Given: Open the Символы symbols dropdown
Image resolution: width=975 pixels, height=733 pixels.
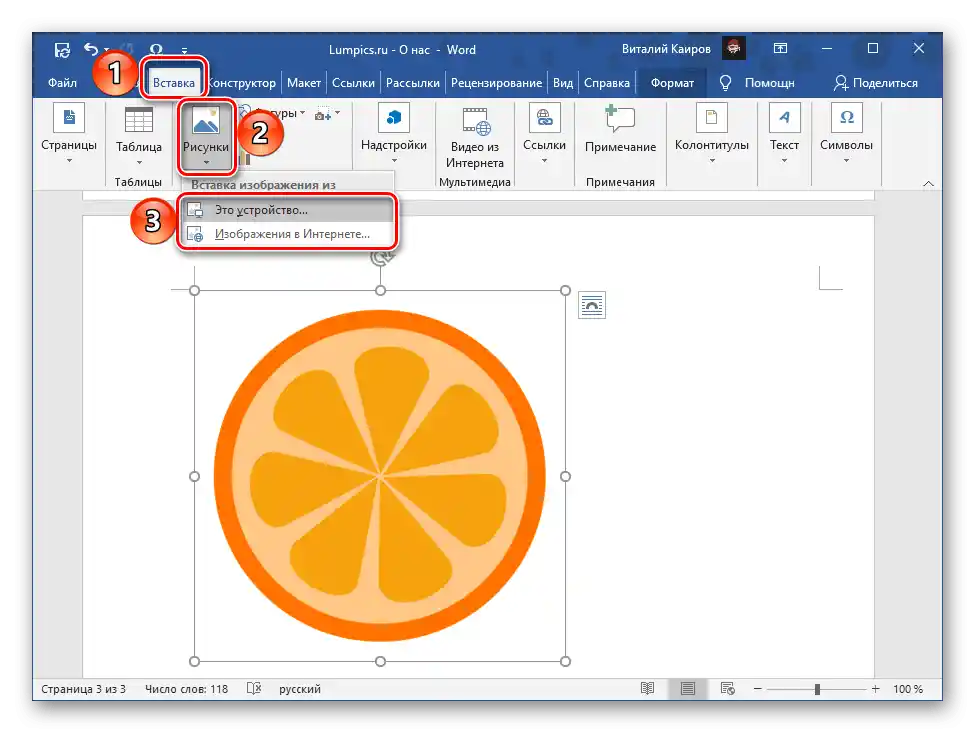Looking at the screenshot, I should click(846, 135).
